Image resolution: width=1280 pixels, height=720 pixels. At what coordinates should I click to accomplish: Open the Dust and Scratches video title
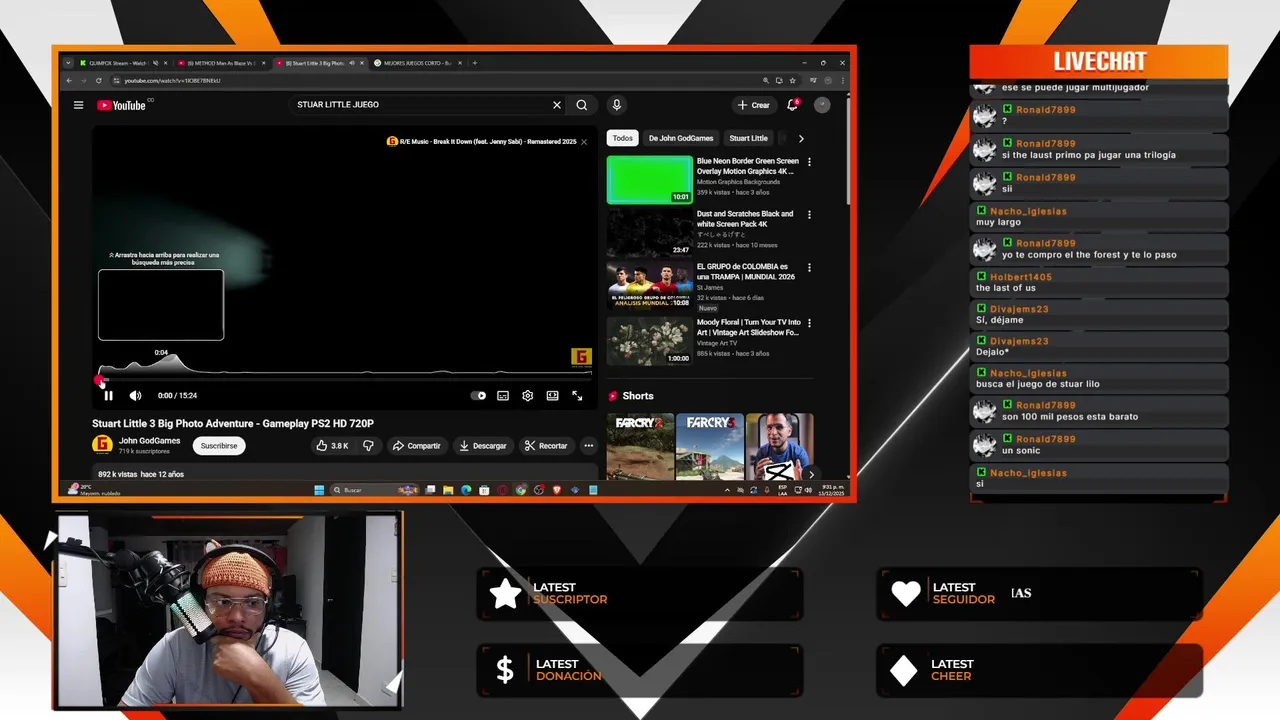click(745, 219)
